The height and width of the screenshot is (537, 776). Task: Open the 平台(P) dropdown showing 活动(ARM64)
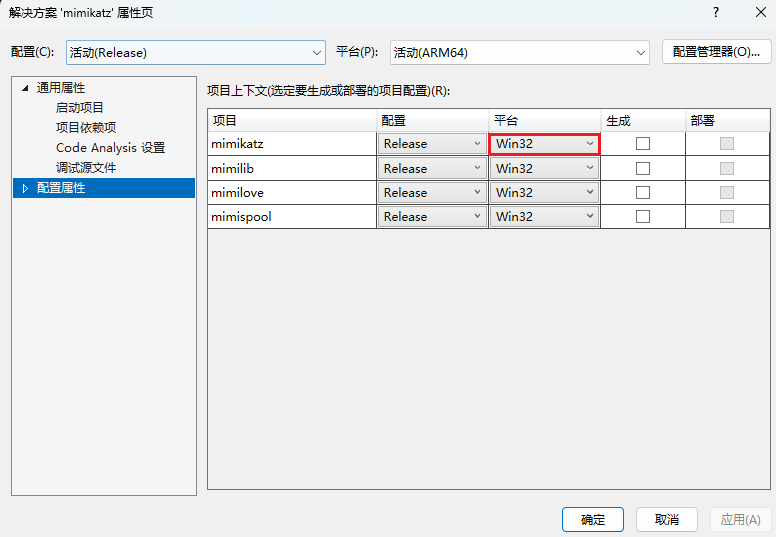(x=519, y=52)
